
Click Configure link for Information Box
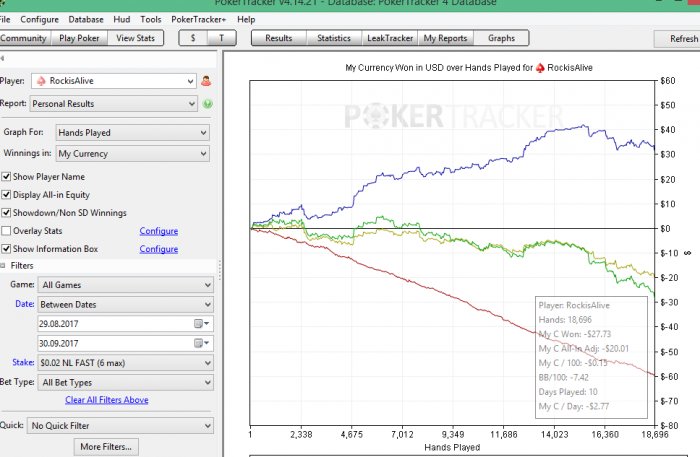pyautogui.click(x=158, y=249)
